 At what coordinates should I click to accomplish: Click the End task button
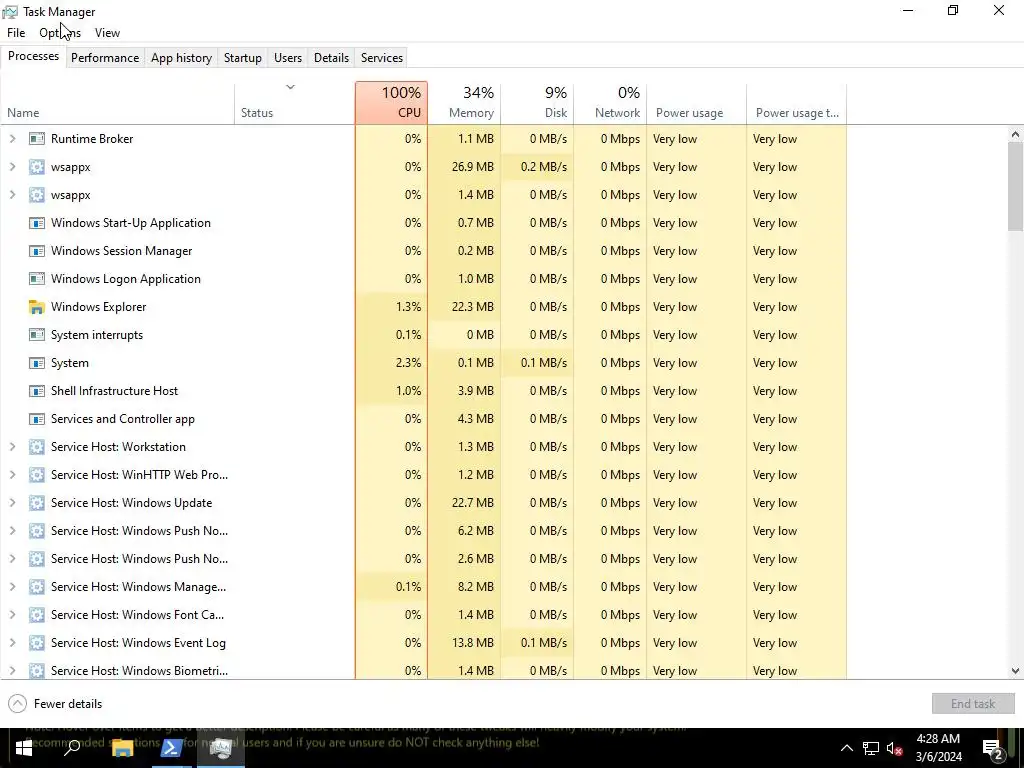point(972,703)
